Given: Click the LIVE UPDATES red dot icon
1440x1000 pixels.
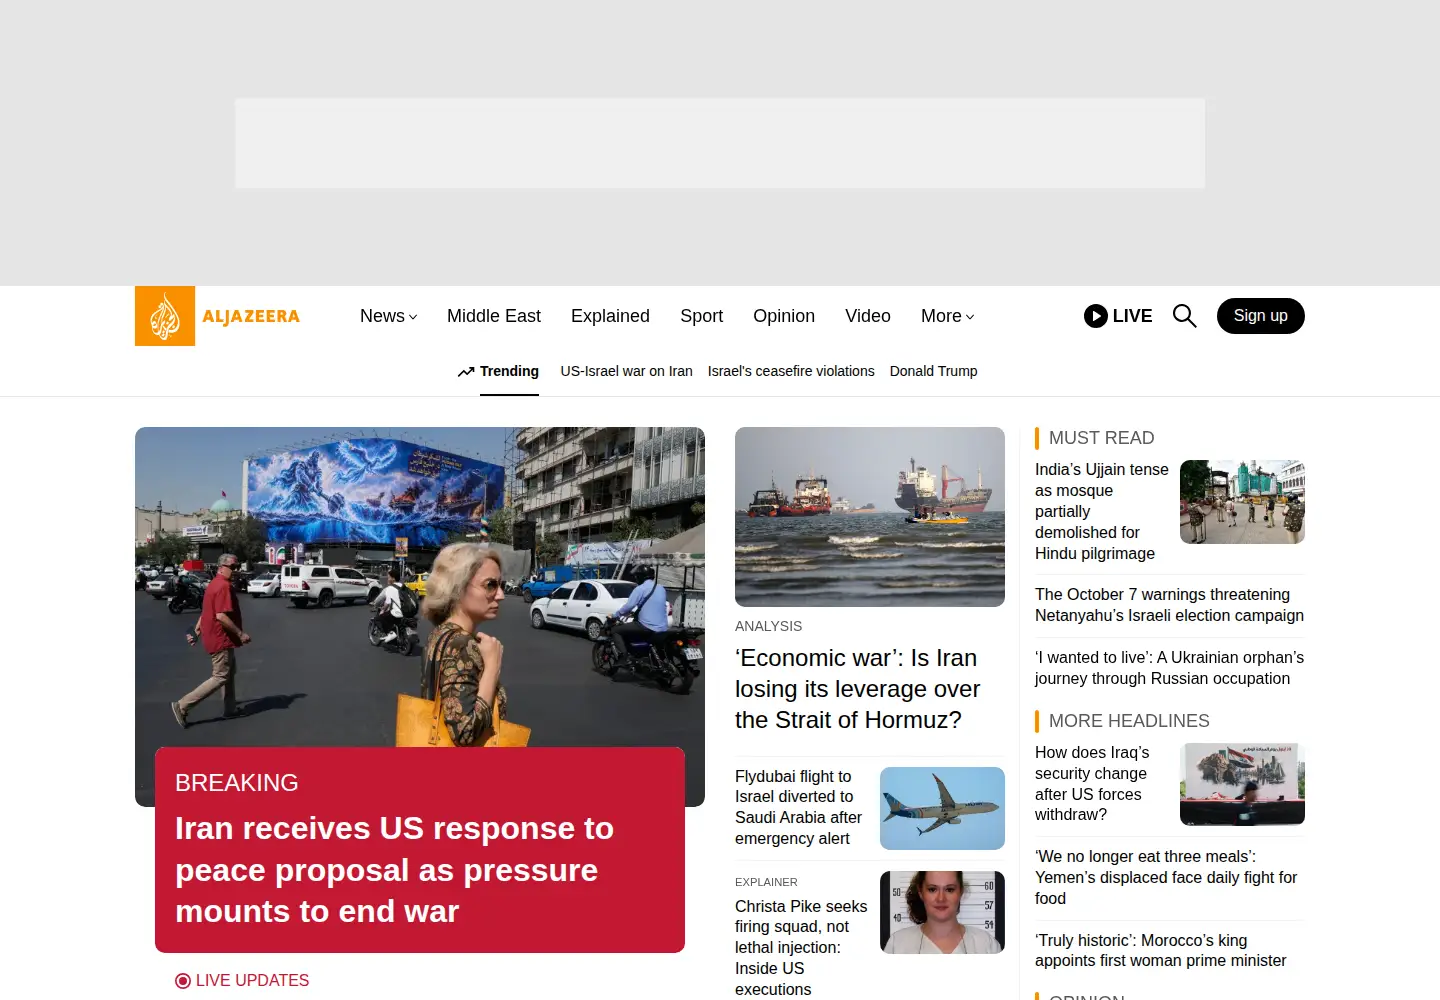Looking at the screenshot, I should click(x=182, y=981).
